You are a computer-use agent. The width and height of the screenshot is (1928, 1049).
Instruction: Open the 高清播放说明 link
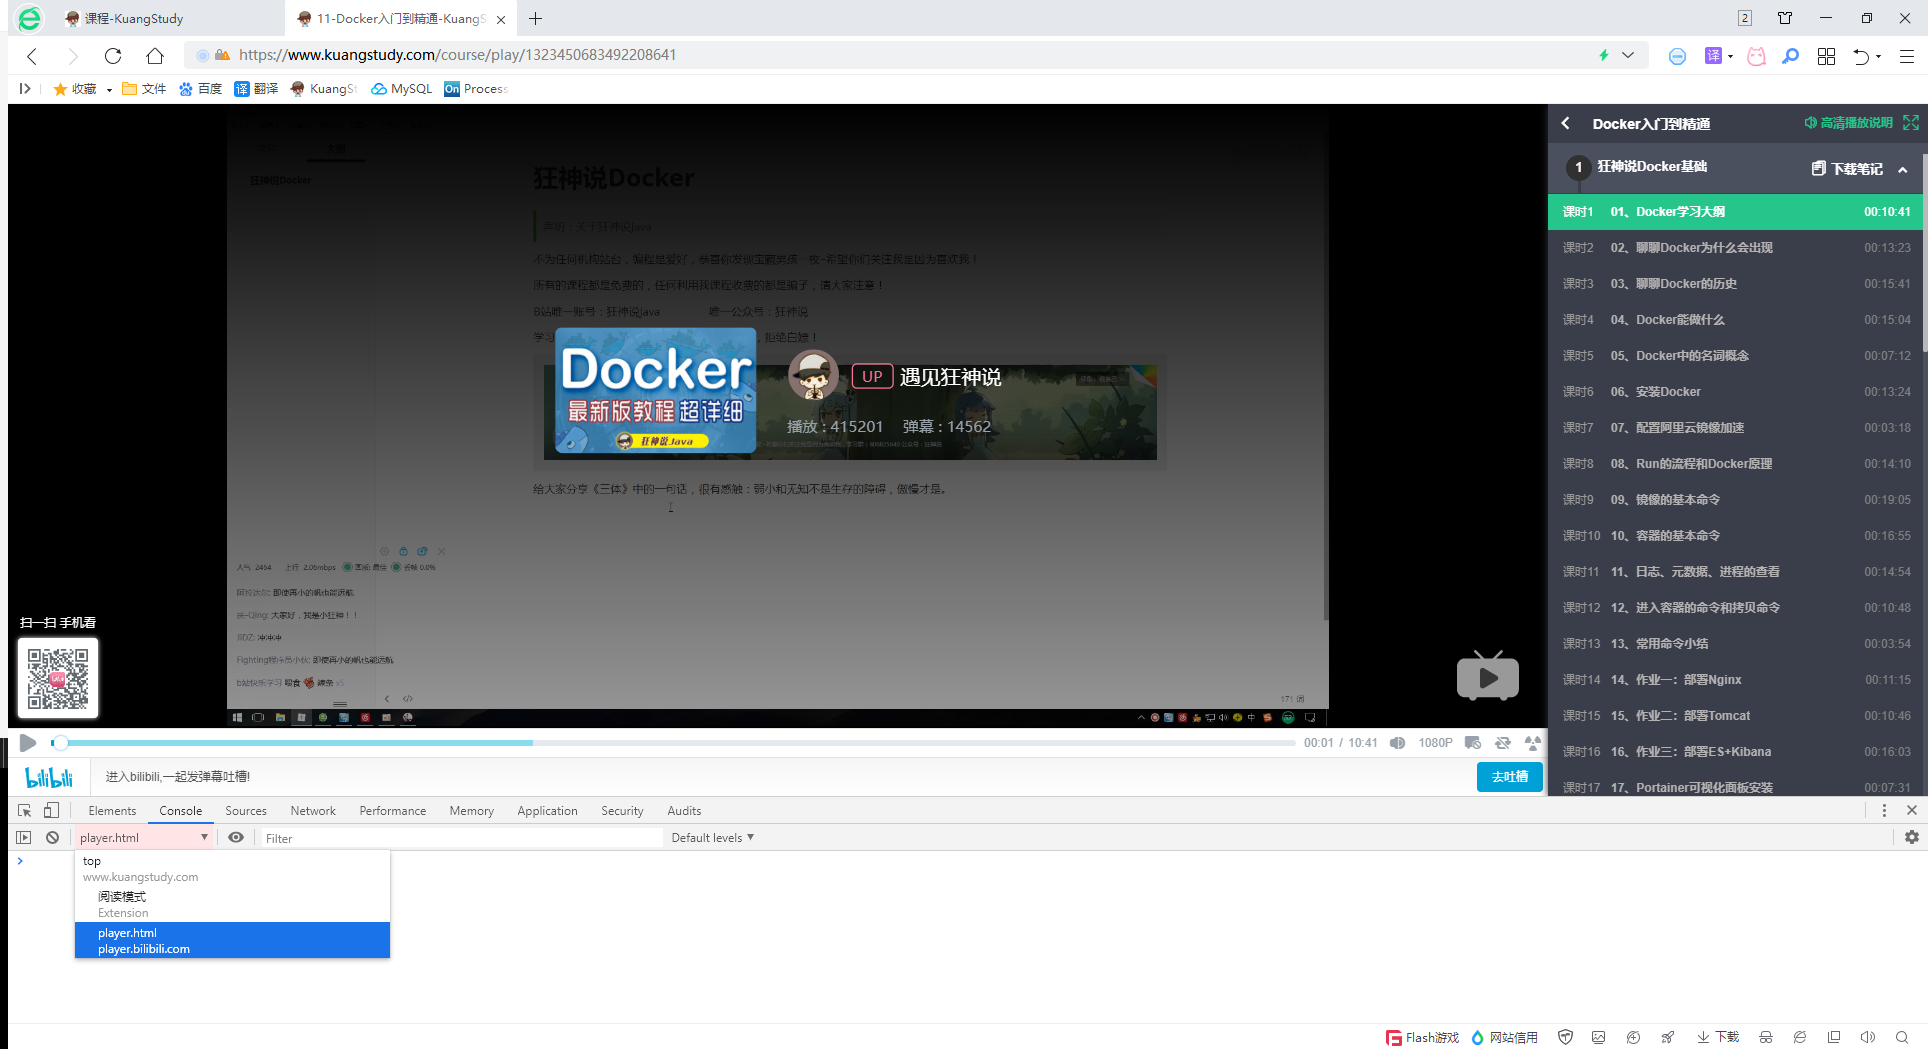(x=1848, y=123)
